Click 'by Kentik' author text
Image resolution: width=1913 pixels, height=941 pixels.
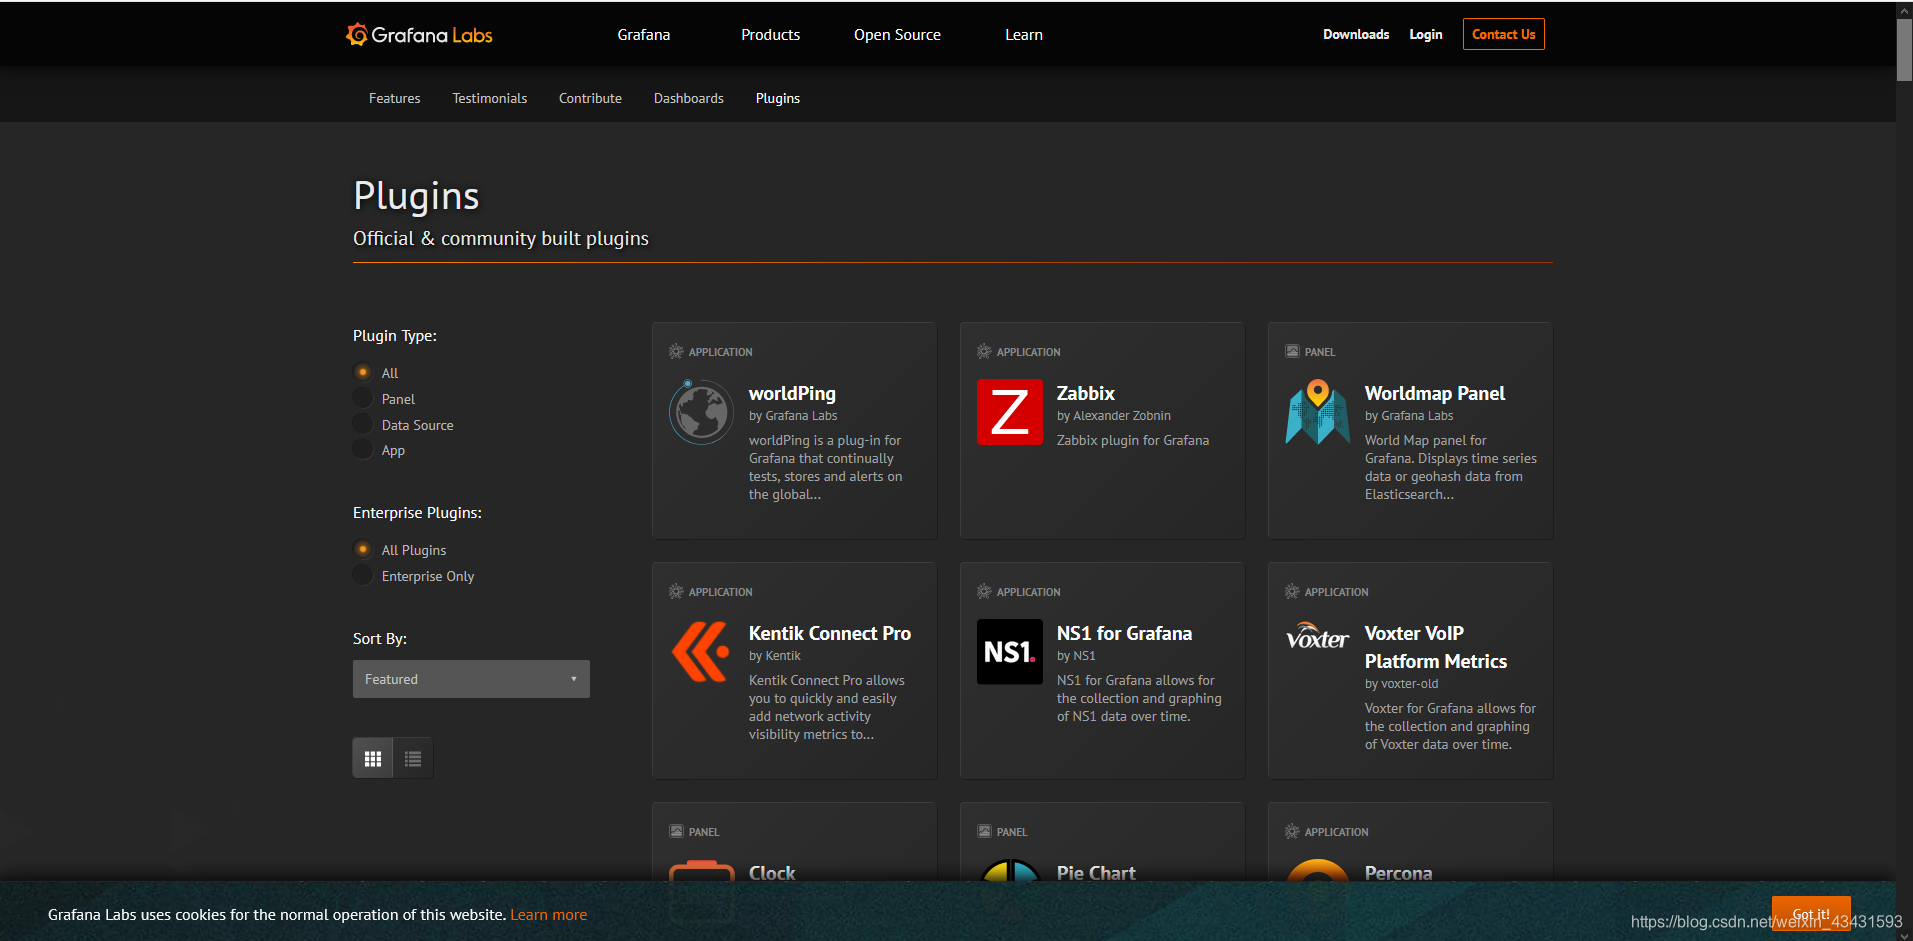774,656
